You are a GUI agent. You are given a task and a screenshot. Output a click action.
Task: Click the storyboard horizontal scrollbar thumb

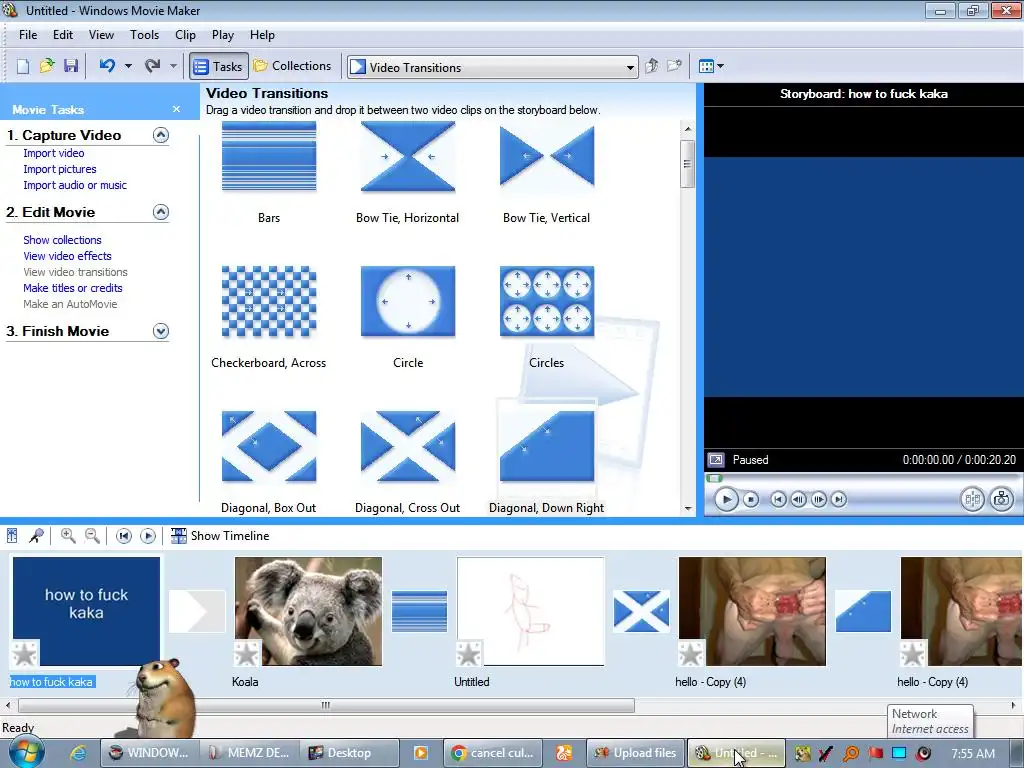pos(326,705)
